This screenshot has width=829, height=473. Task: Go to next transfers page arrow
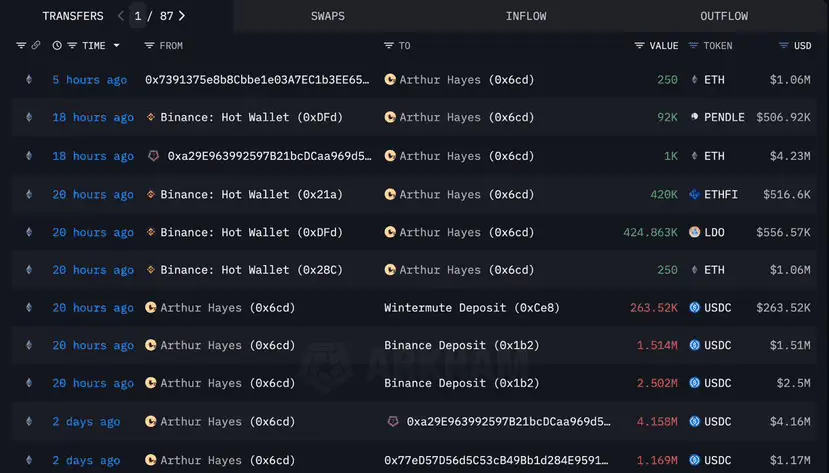click(x=182, y=16)
